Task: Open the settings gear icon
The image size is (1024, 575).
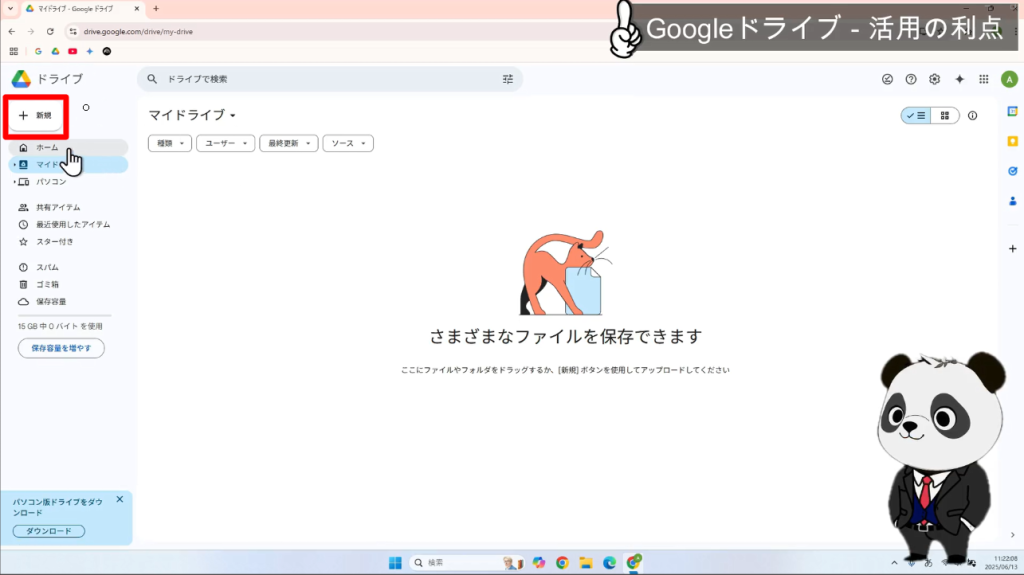Action: [x=935, y=79]
